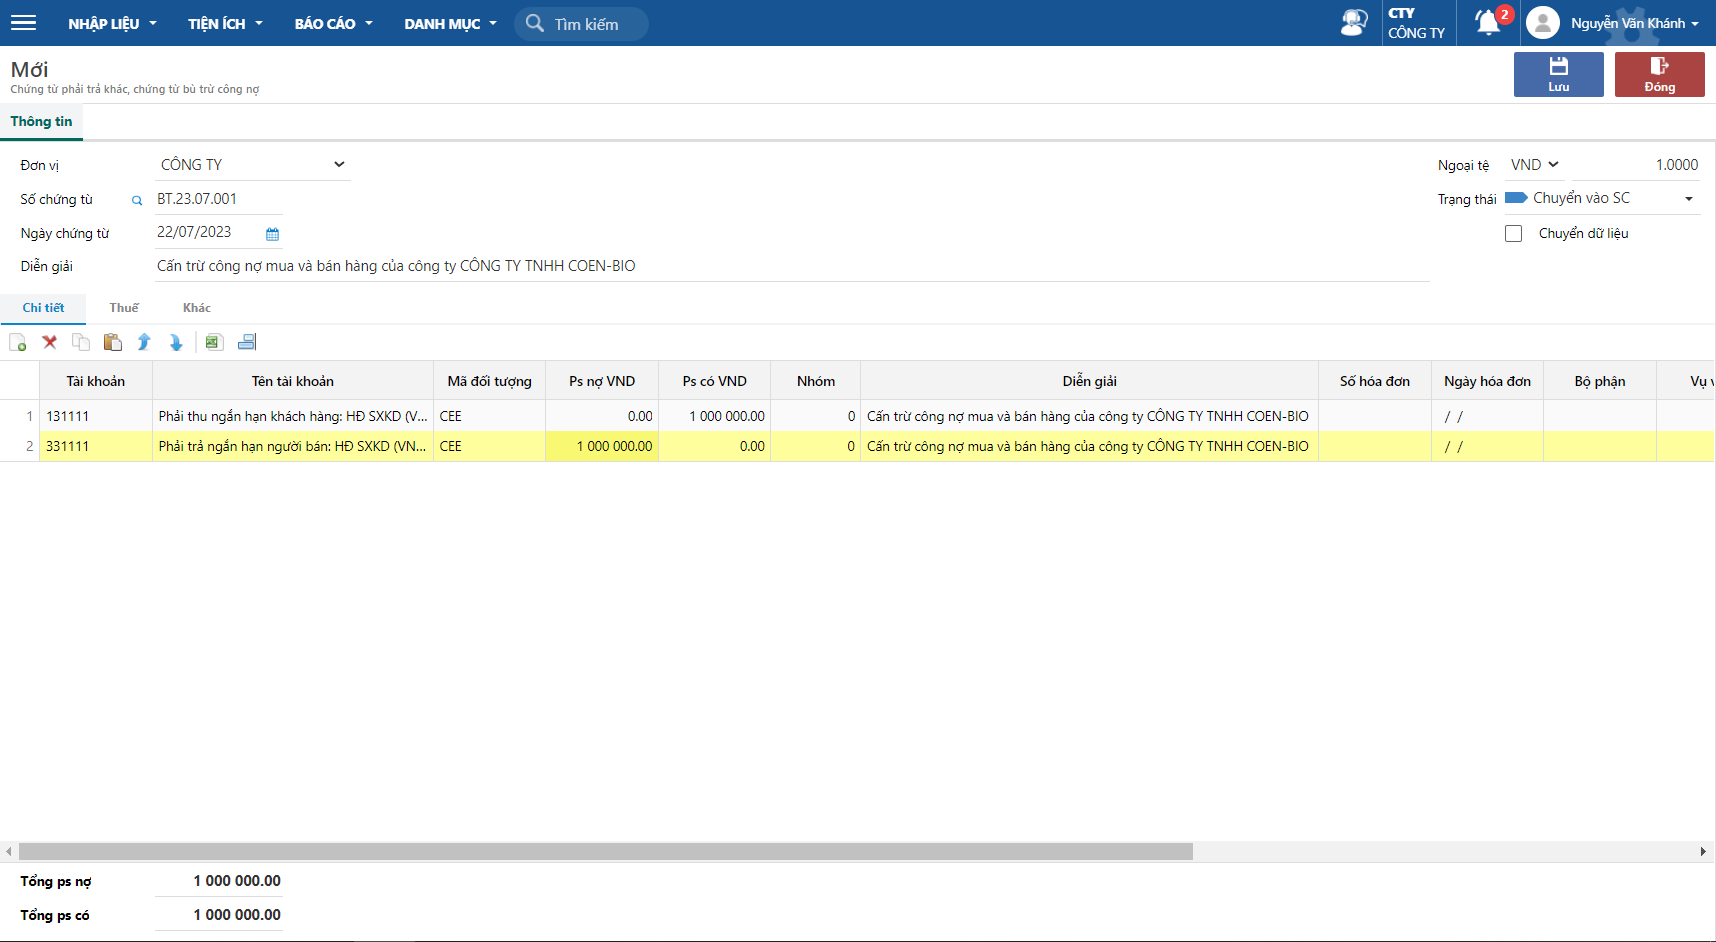
Task: Open the BÁO CÁO menu
Action: tap(333, 23)
